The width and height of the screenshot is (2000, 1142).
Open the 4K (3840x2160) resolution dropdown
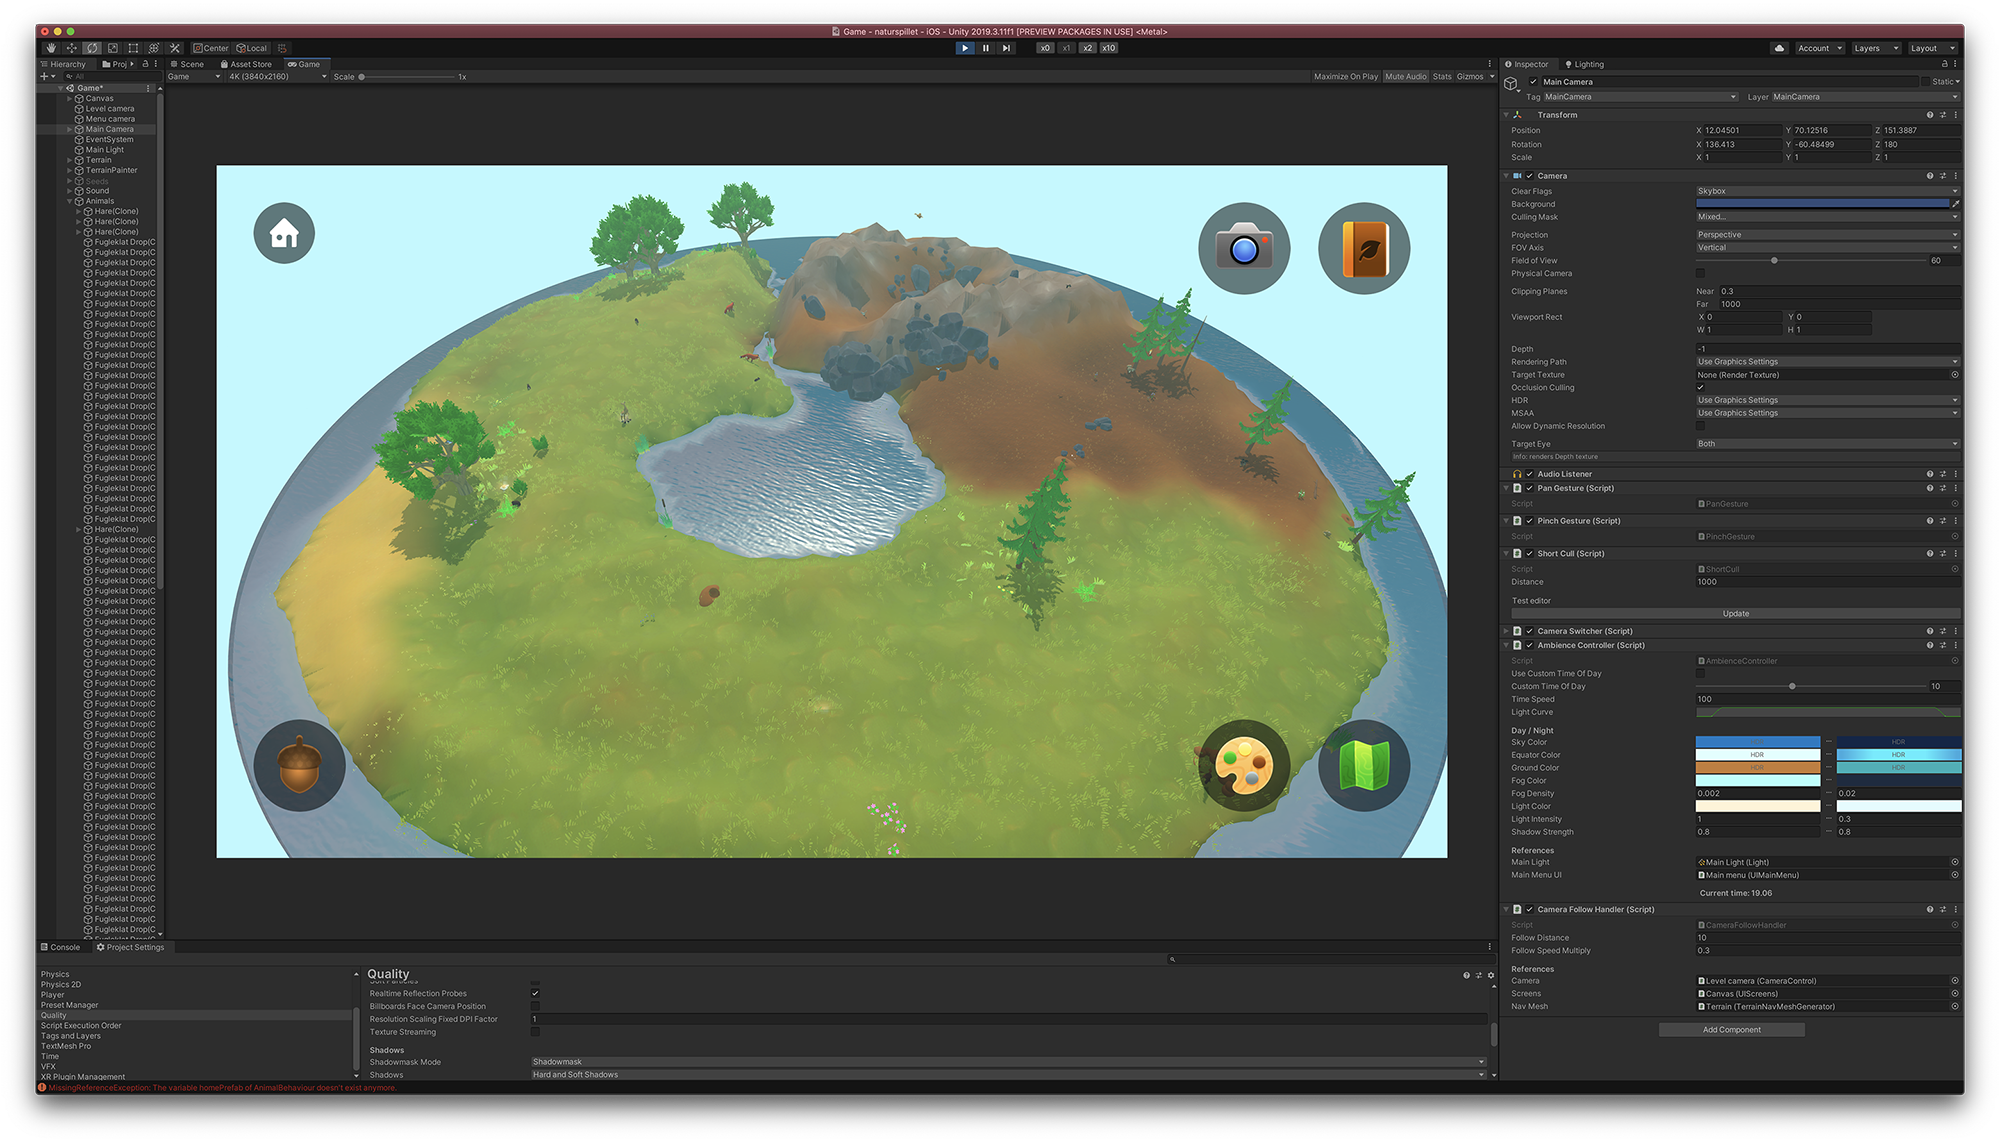point(277,77)
